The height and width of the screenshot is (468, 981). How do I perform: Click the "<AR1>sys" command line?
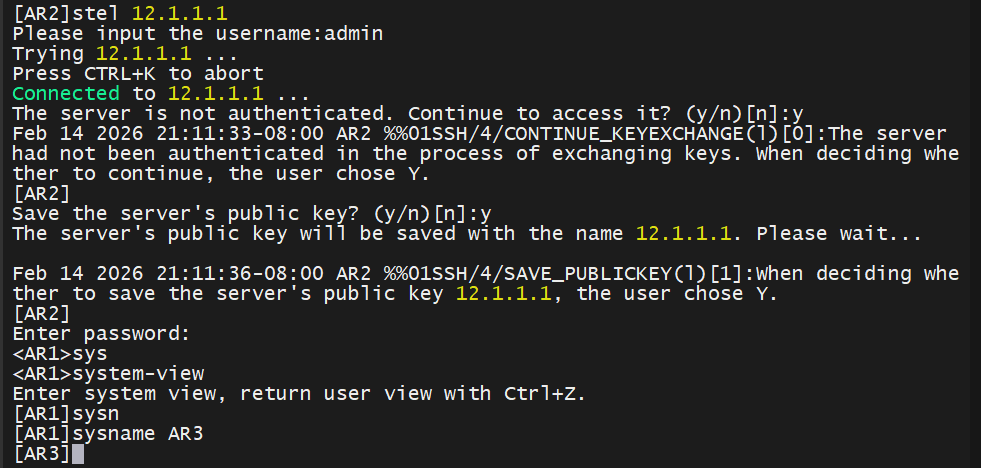[60, 354]
